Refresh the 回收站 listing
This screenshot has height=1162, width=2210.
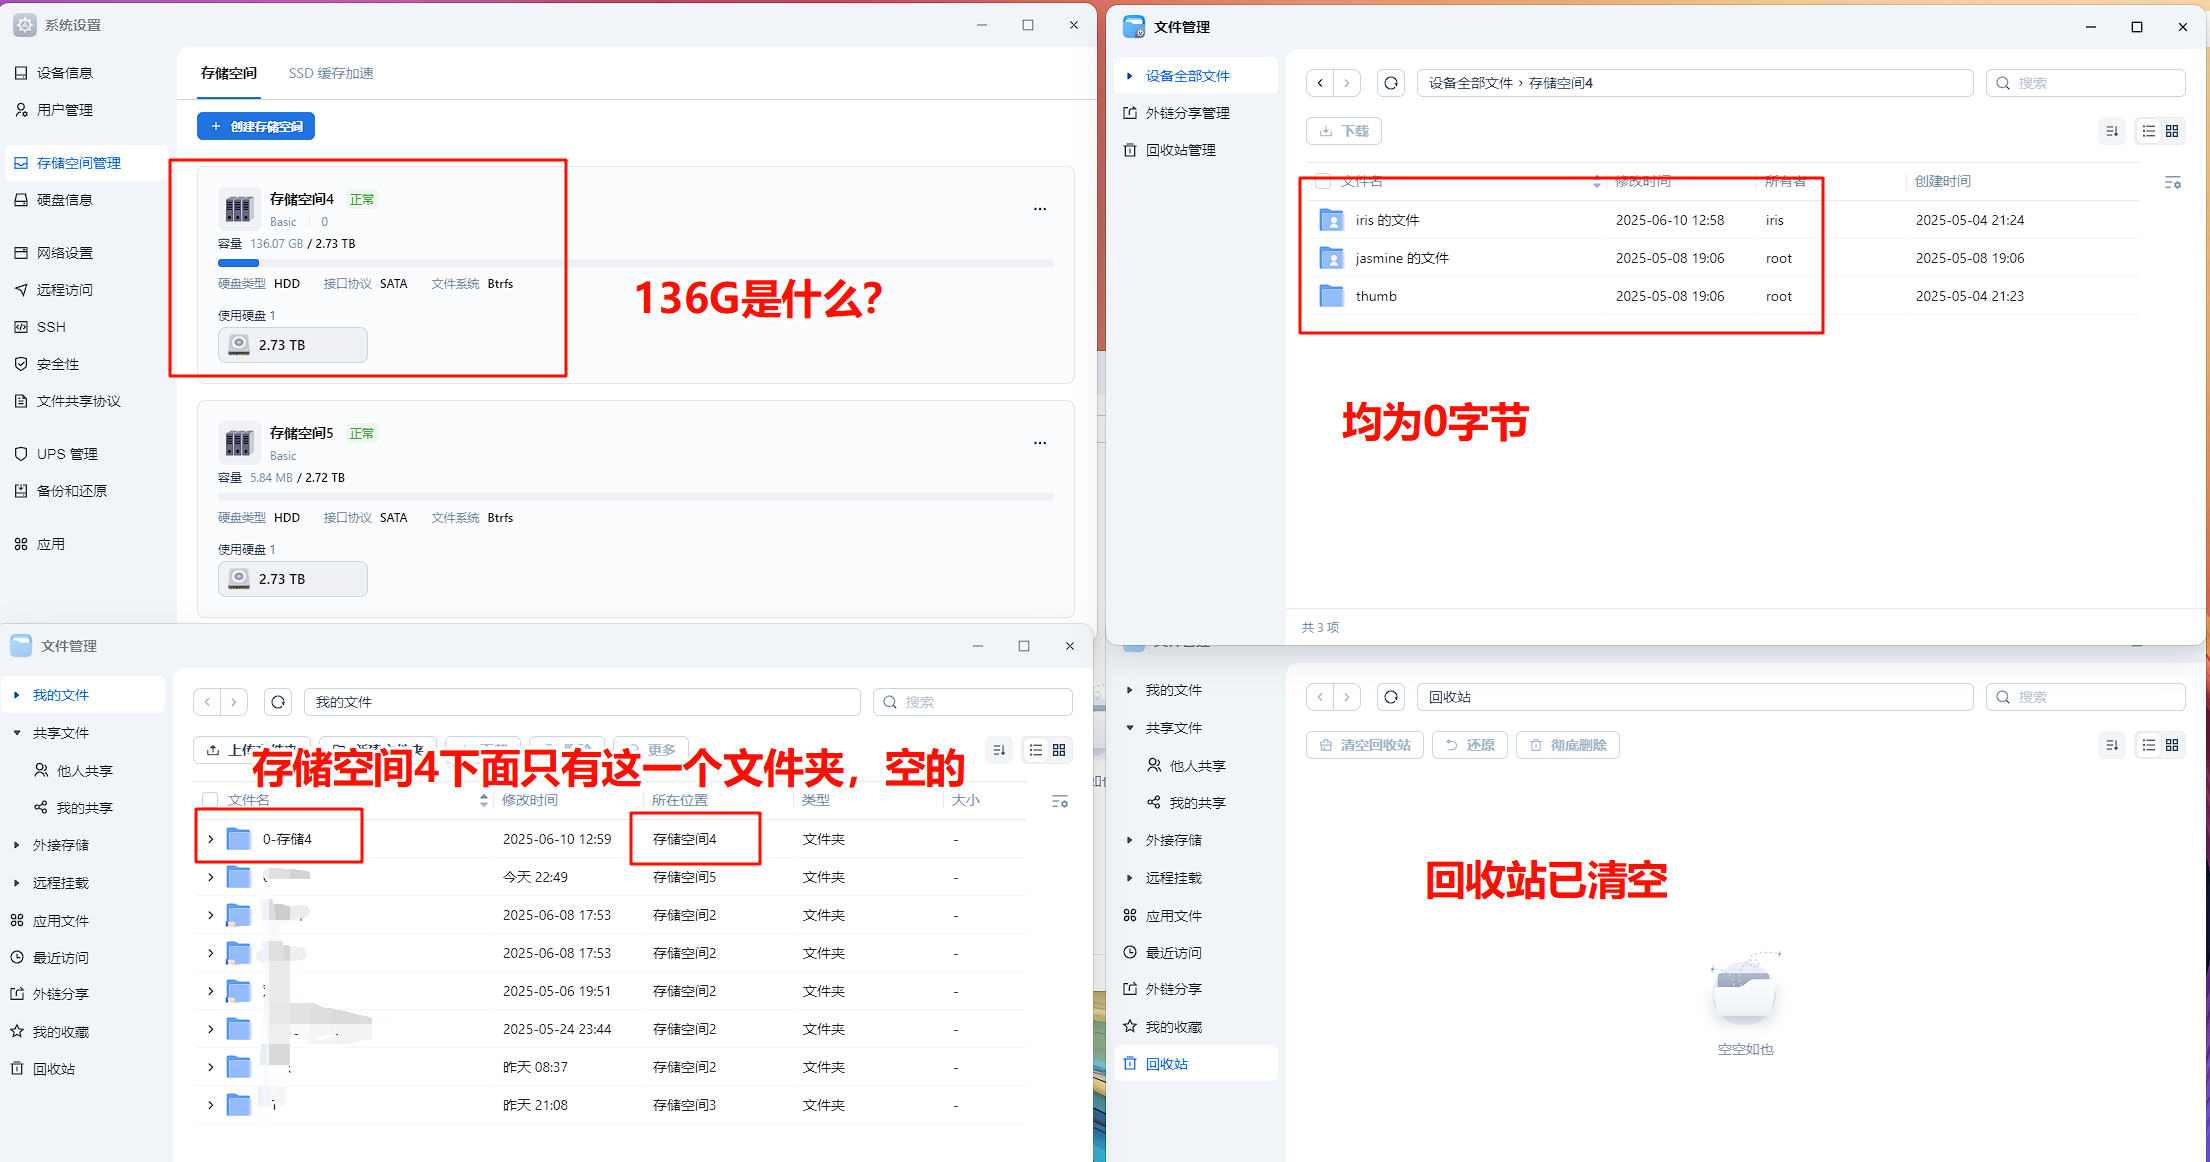pyautogui.click(x=1391, y=697)
